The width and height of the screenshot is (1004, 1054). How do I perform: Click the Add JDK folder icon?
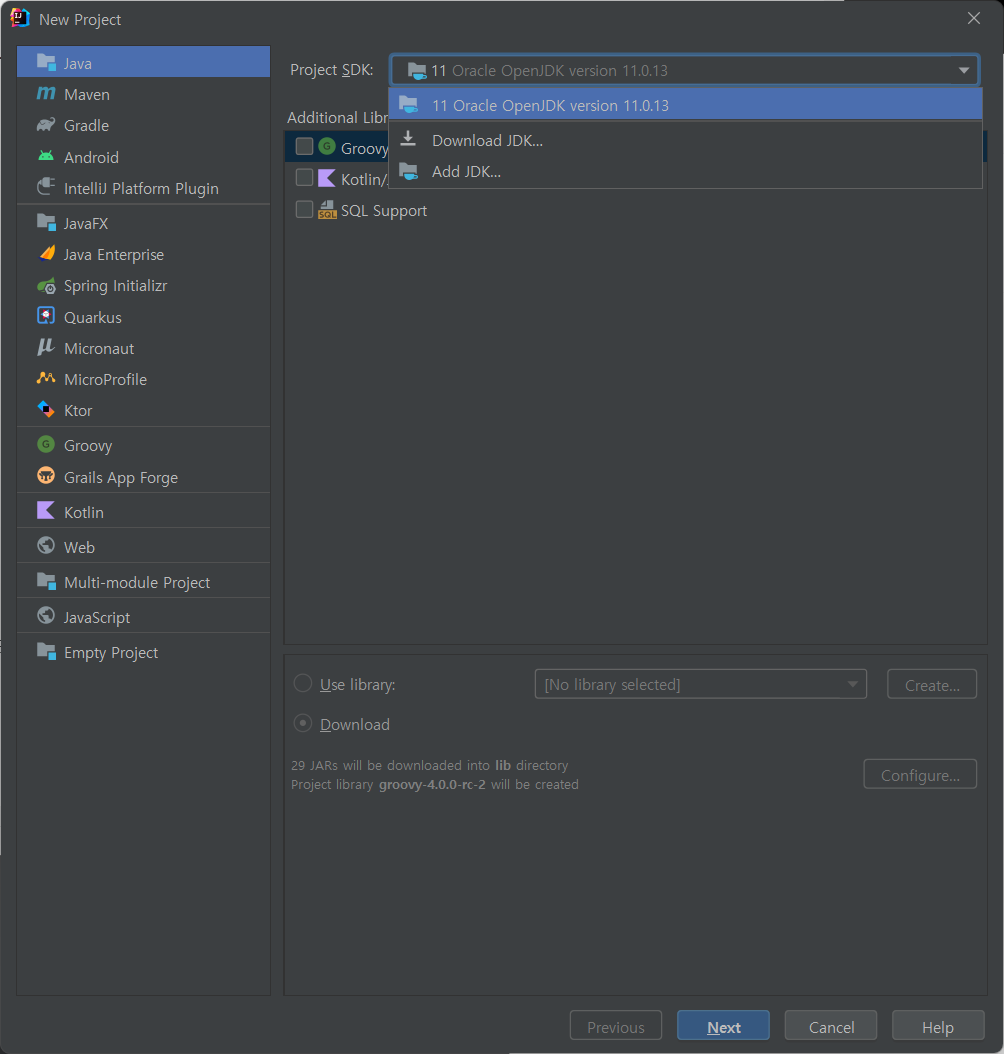[409, 171]
